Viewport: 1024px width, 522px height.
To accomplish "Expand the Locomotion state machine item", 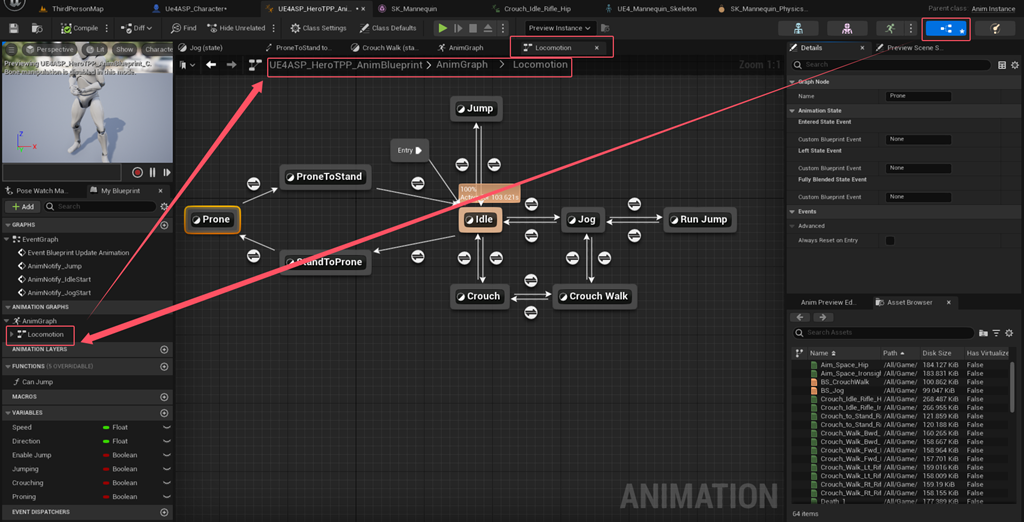I will [x=11, y=334].
